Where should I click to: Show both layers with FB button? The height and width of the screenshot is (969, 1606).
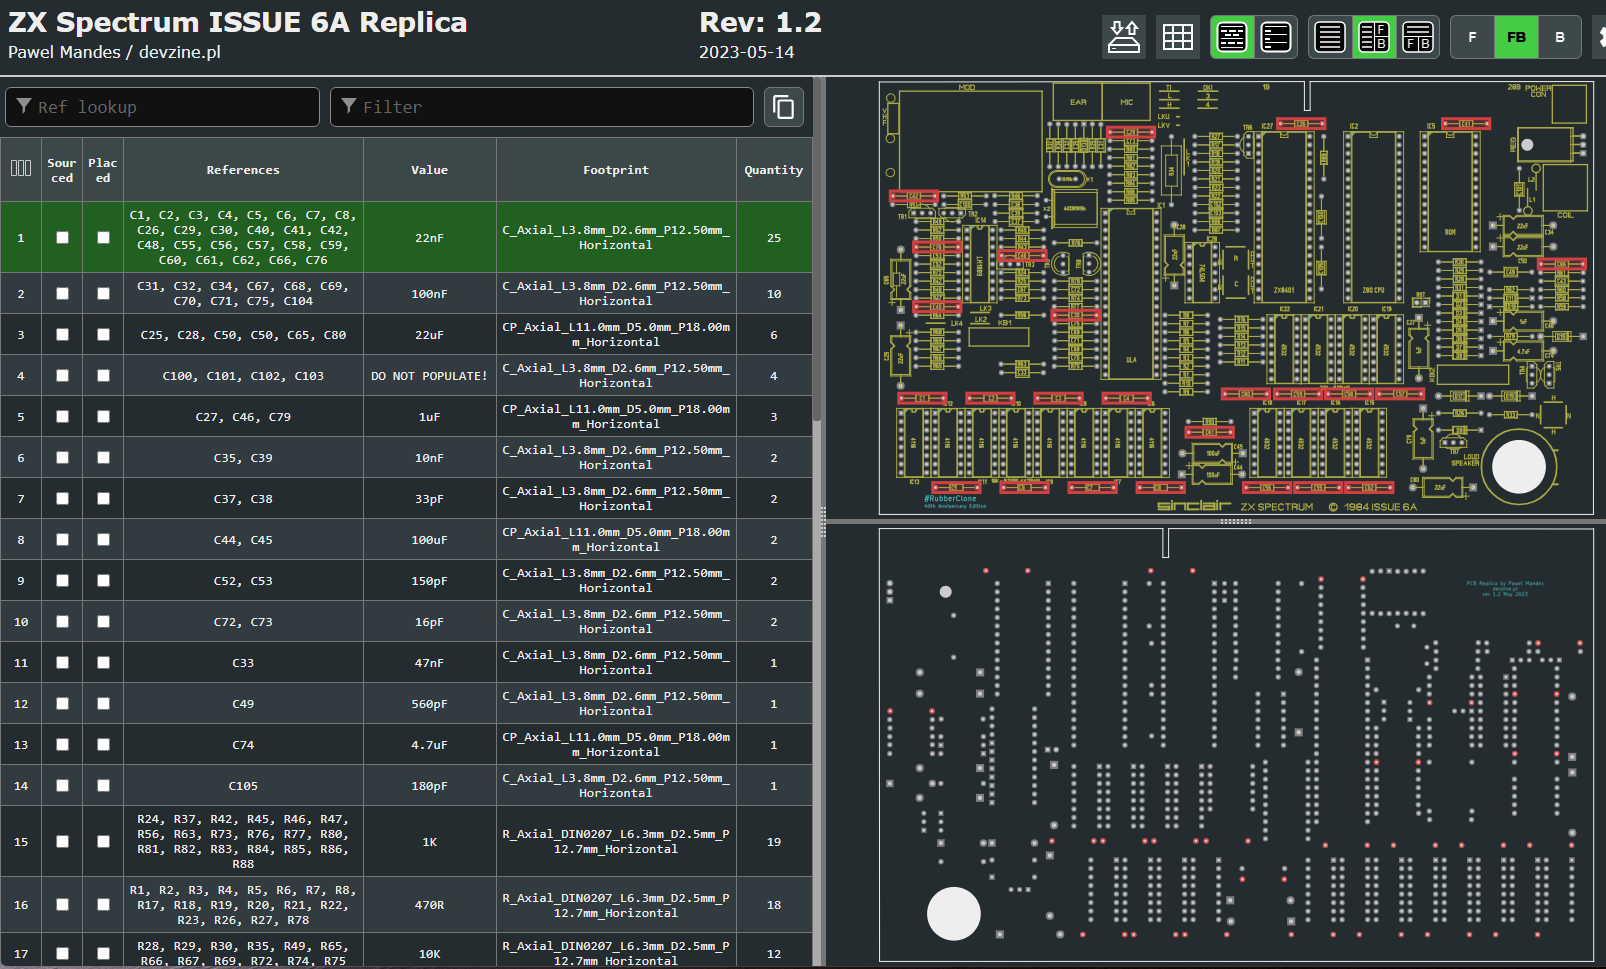[1516, 37]
